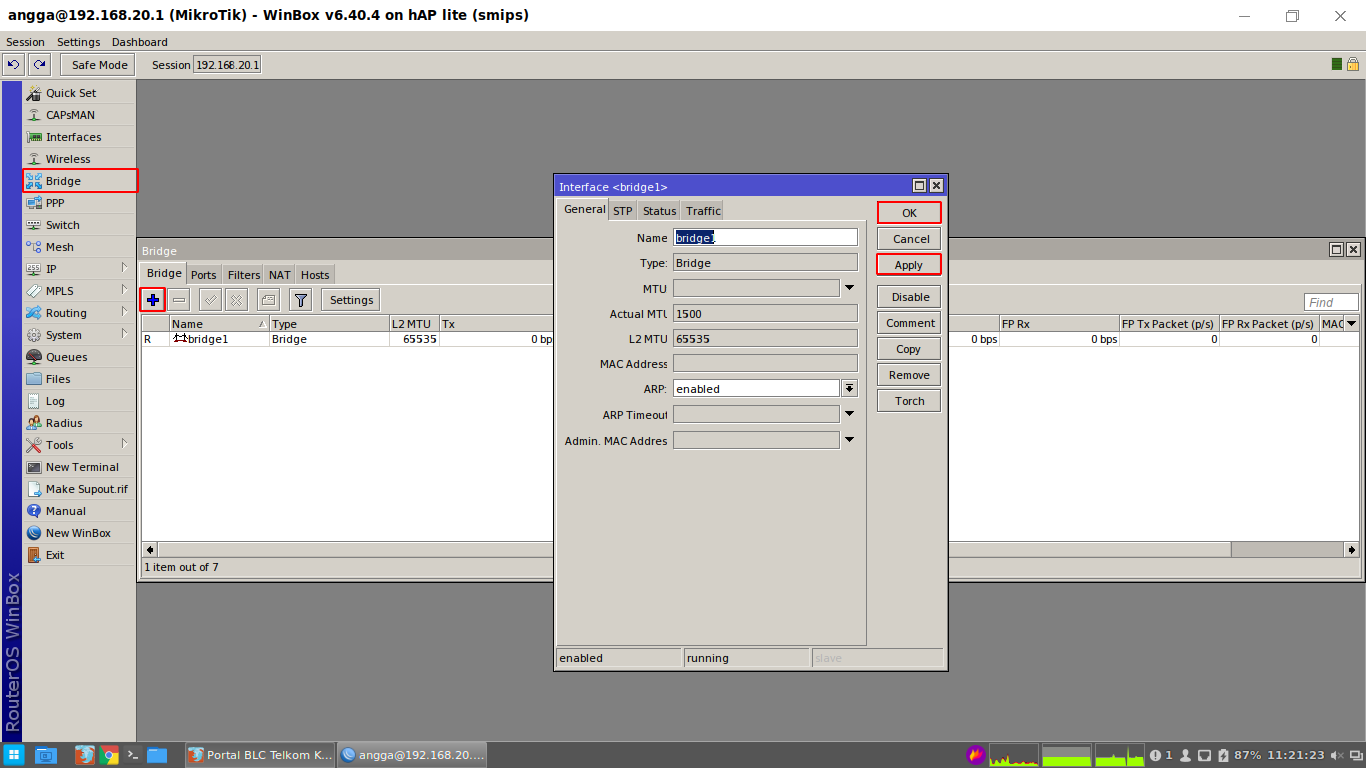This screenshot has height=768, width=1366.
Task: Click Cancel in the bridge1 dialog
Action: pyautogui.click(x=909, y=239)
